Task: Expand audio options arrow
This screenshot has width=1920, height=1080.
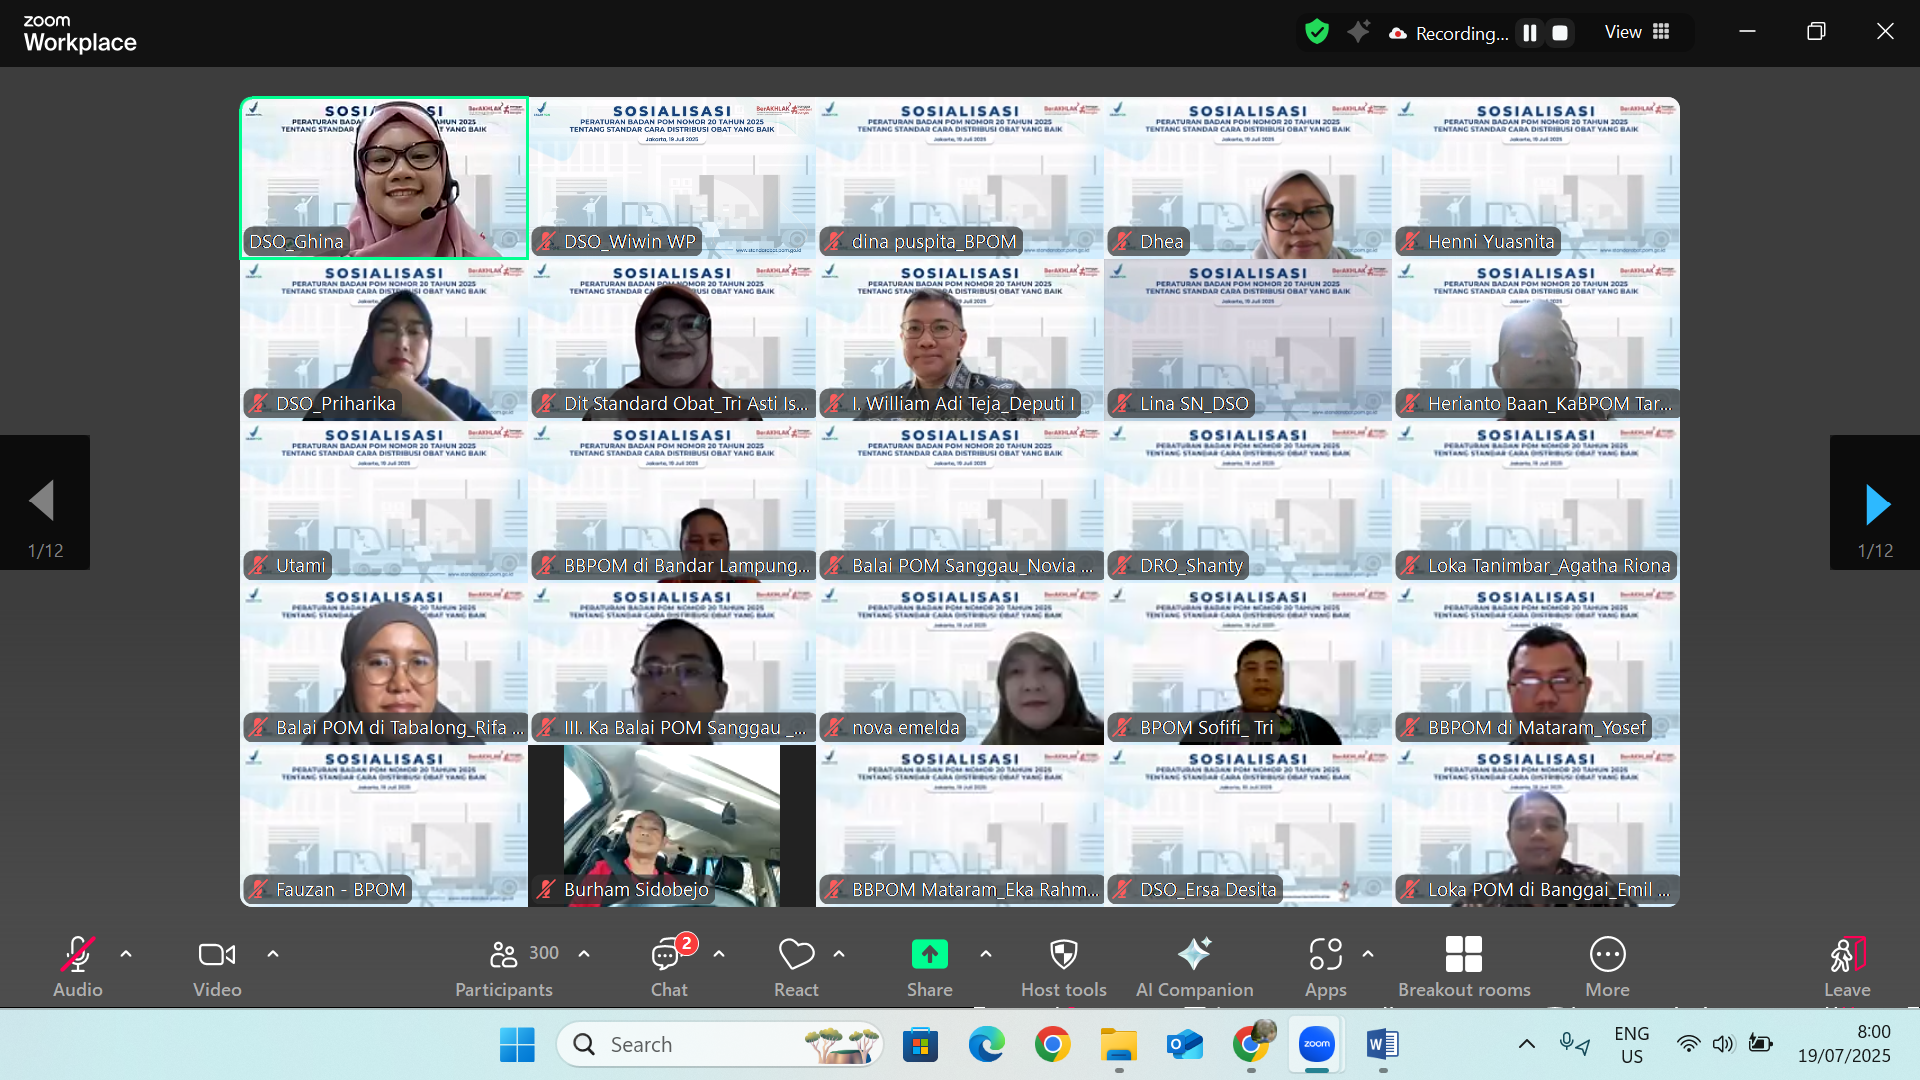Action: tap(126, 954)
